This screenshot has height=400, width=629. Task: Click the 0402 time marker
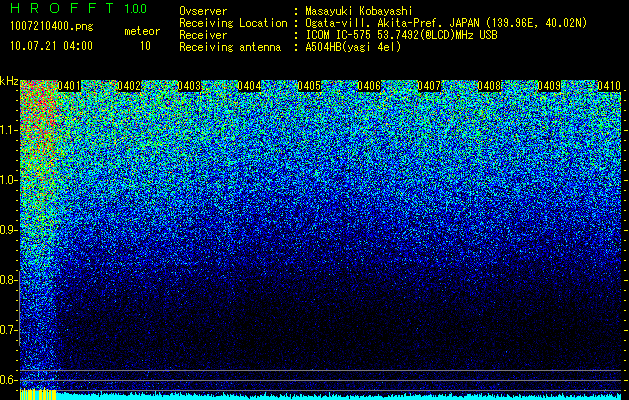129,86
